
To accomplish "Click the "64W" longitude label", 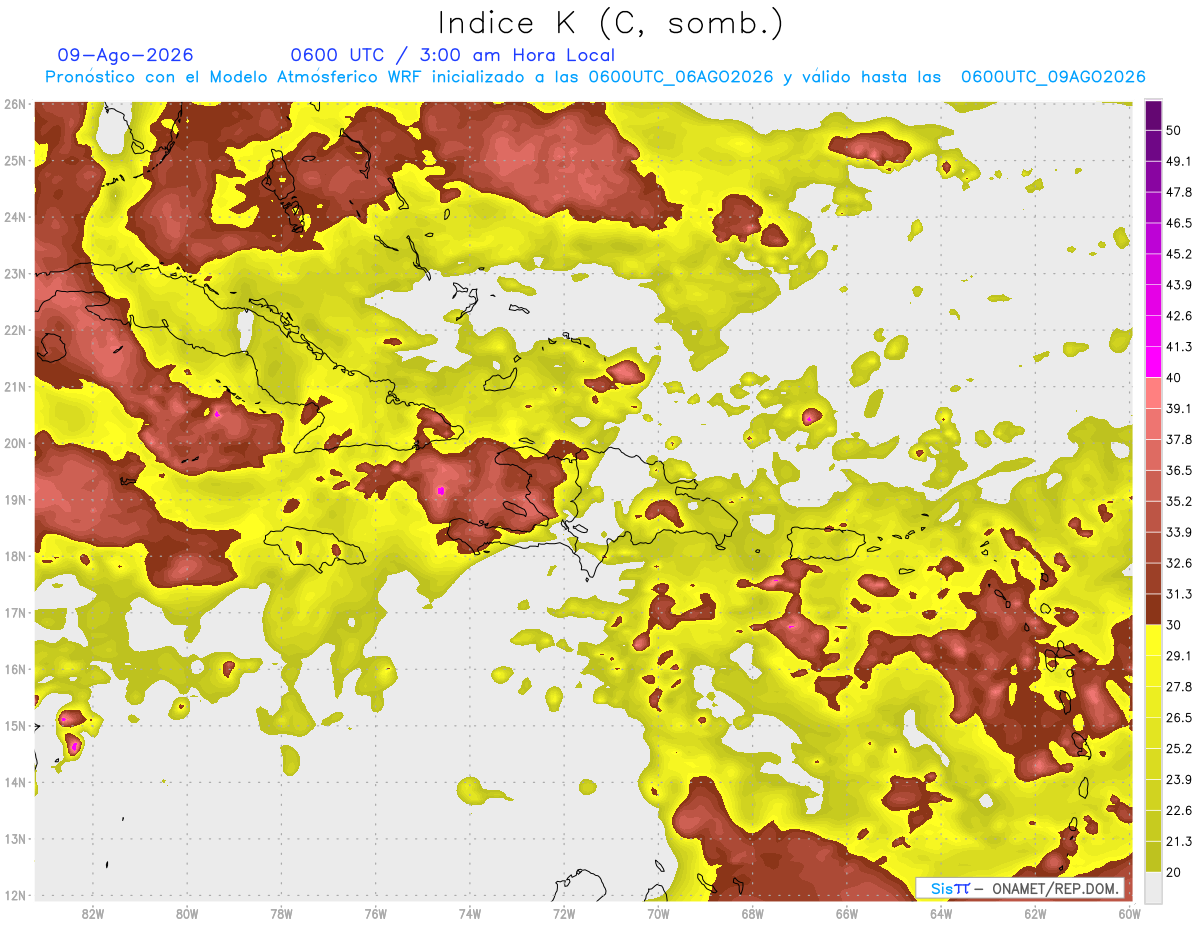I will point(941,914).
